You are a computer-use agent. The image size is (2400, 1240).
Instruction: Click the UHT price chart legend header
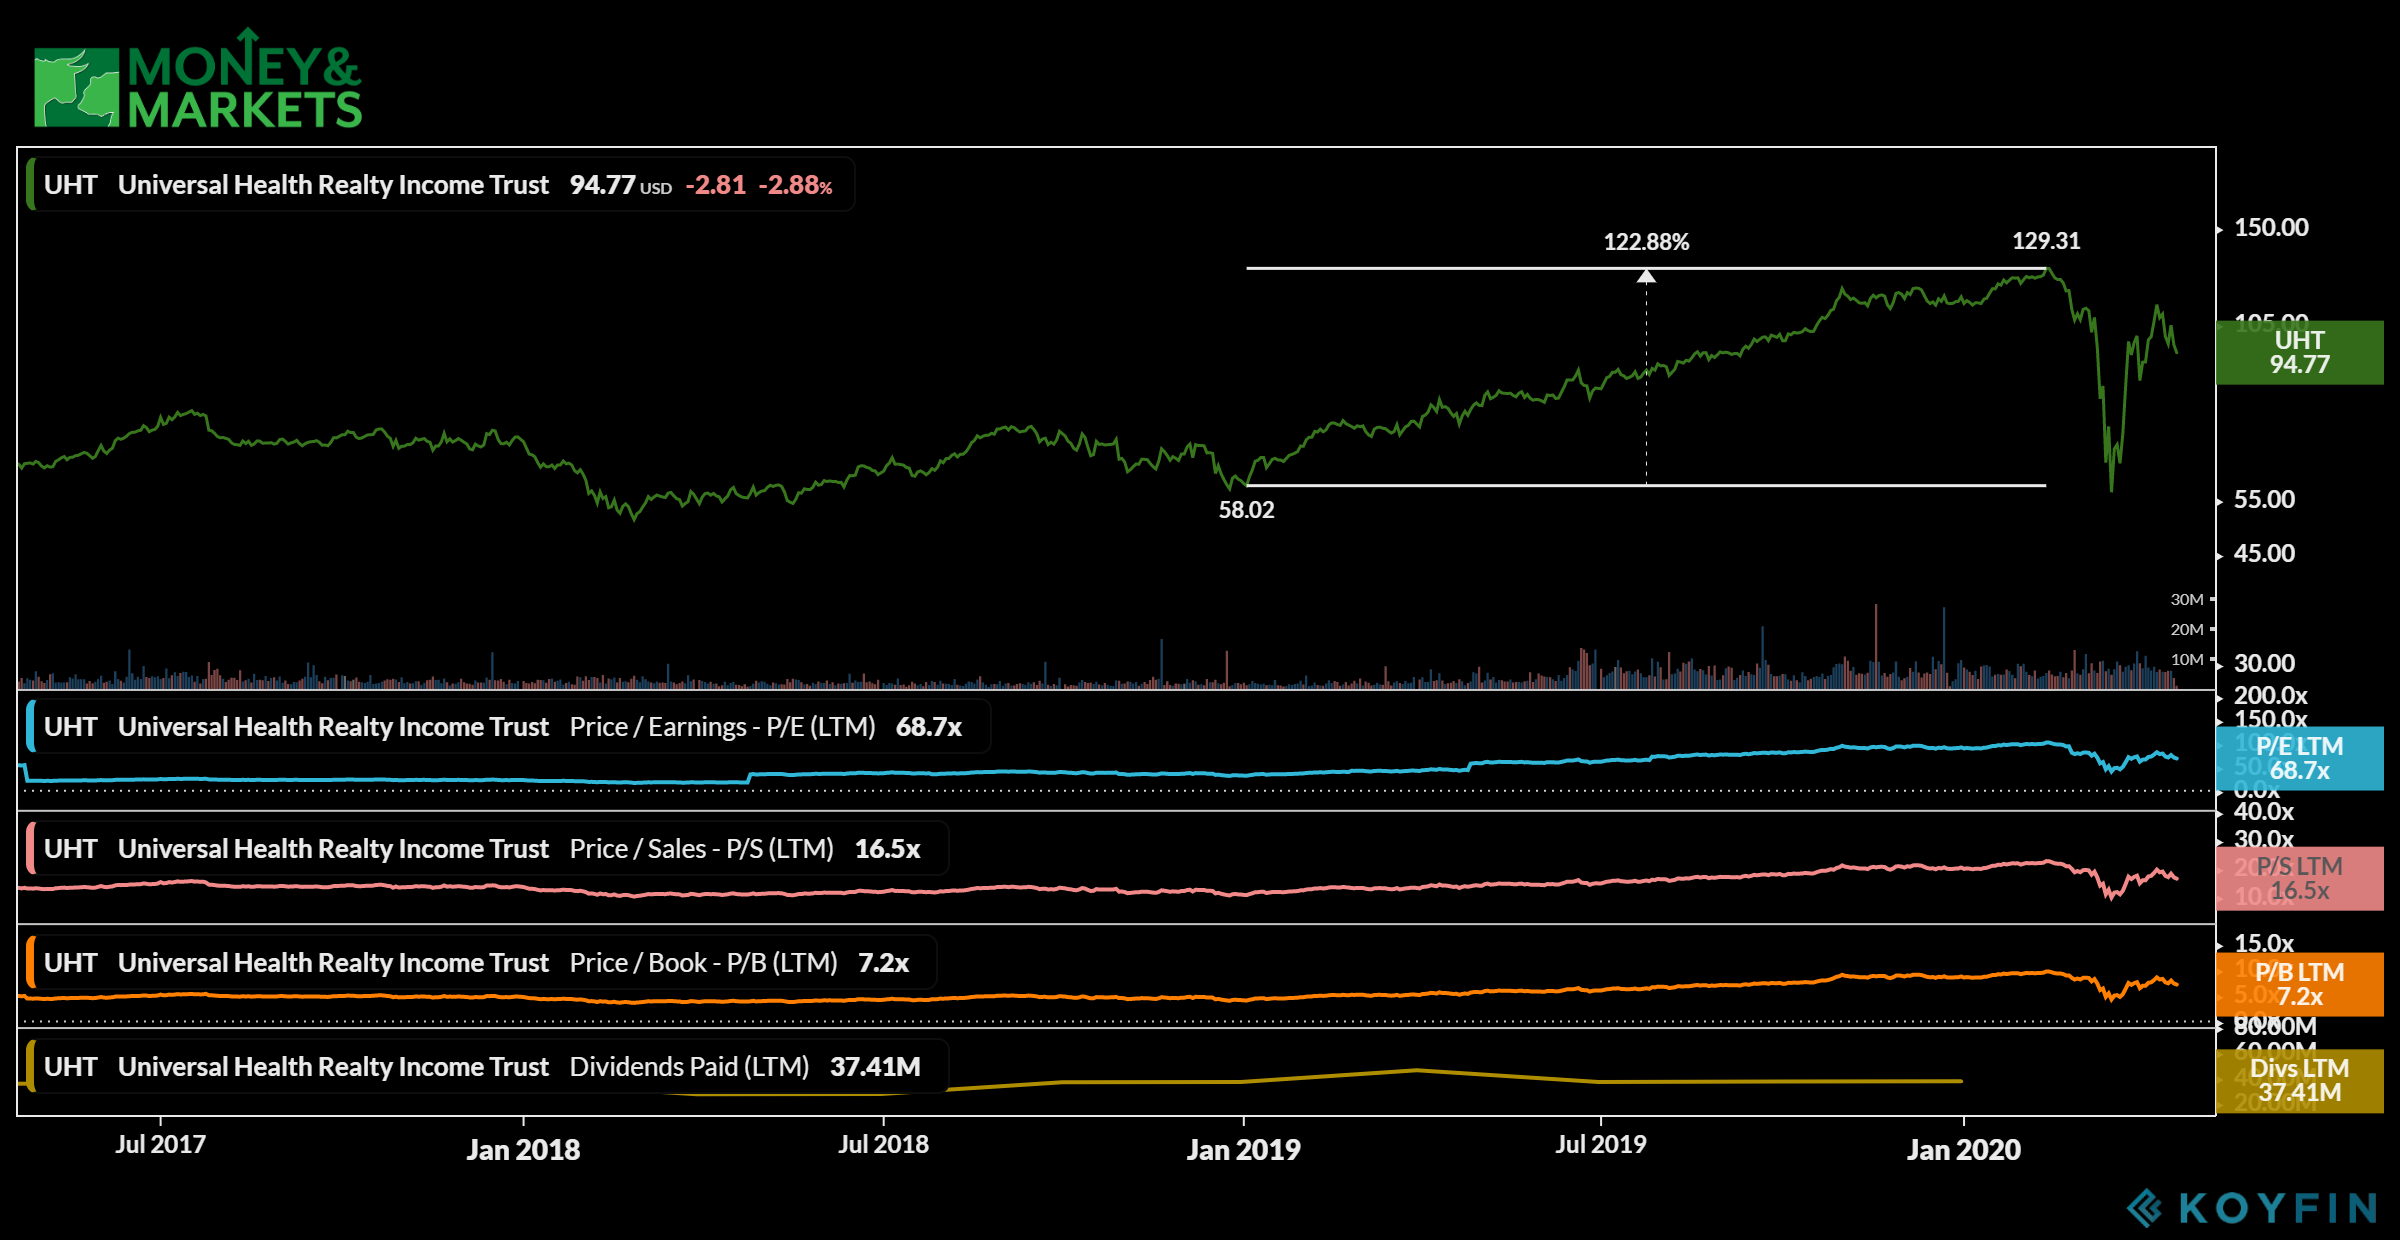pyautogui.click(x=440, y=185)
